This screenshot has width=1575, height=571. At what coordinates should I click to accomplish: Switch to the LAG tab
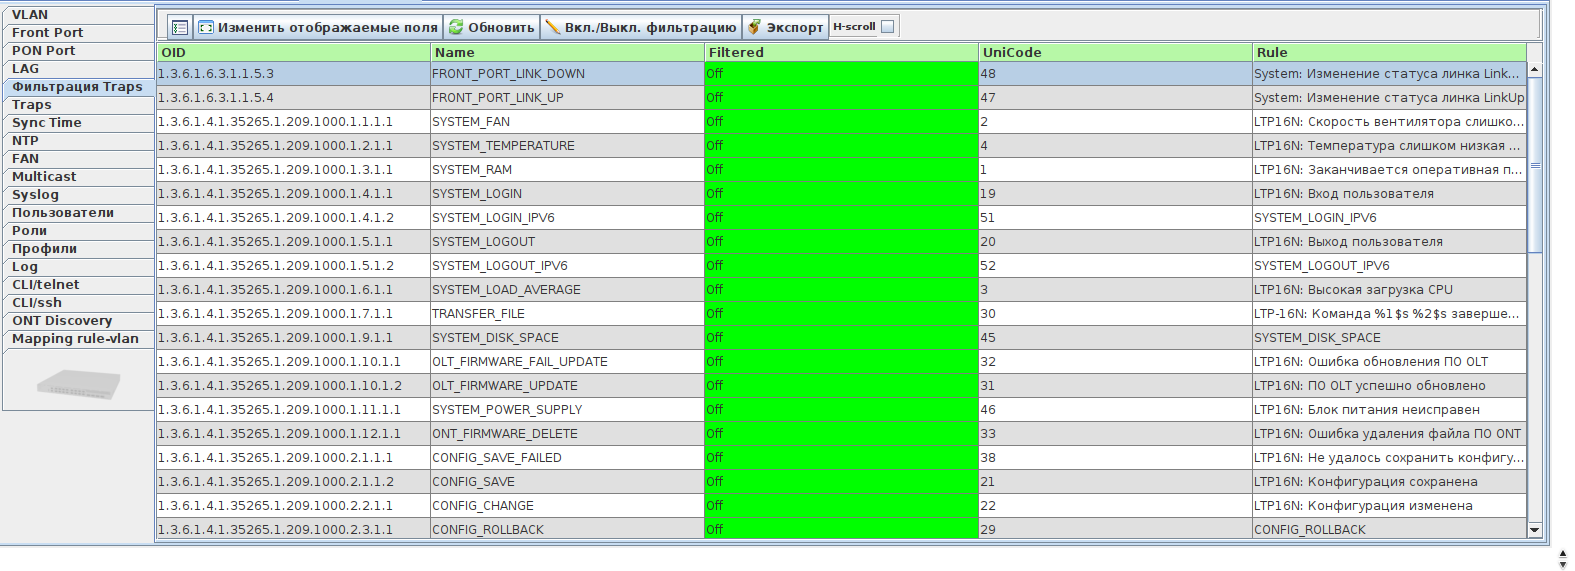(x=79, y=69)
